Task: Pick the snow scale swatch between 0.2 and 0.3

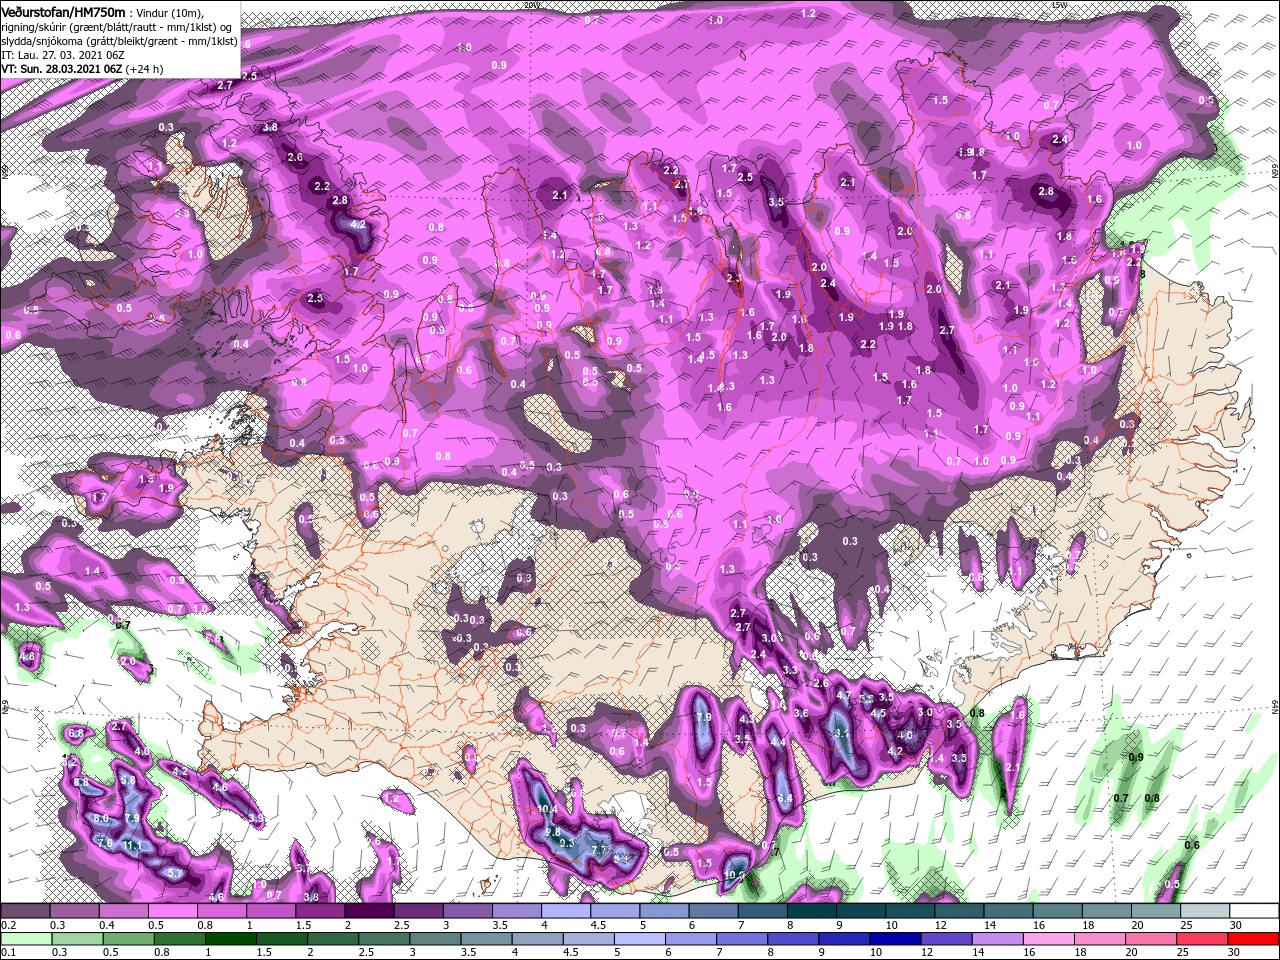Action: (x=25, y=911)
